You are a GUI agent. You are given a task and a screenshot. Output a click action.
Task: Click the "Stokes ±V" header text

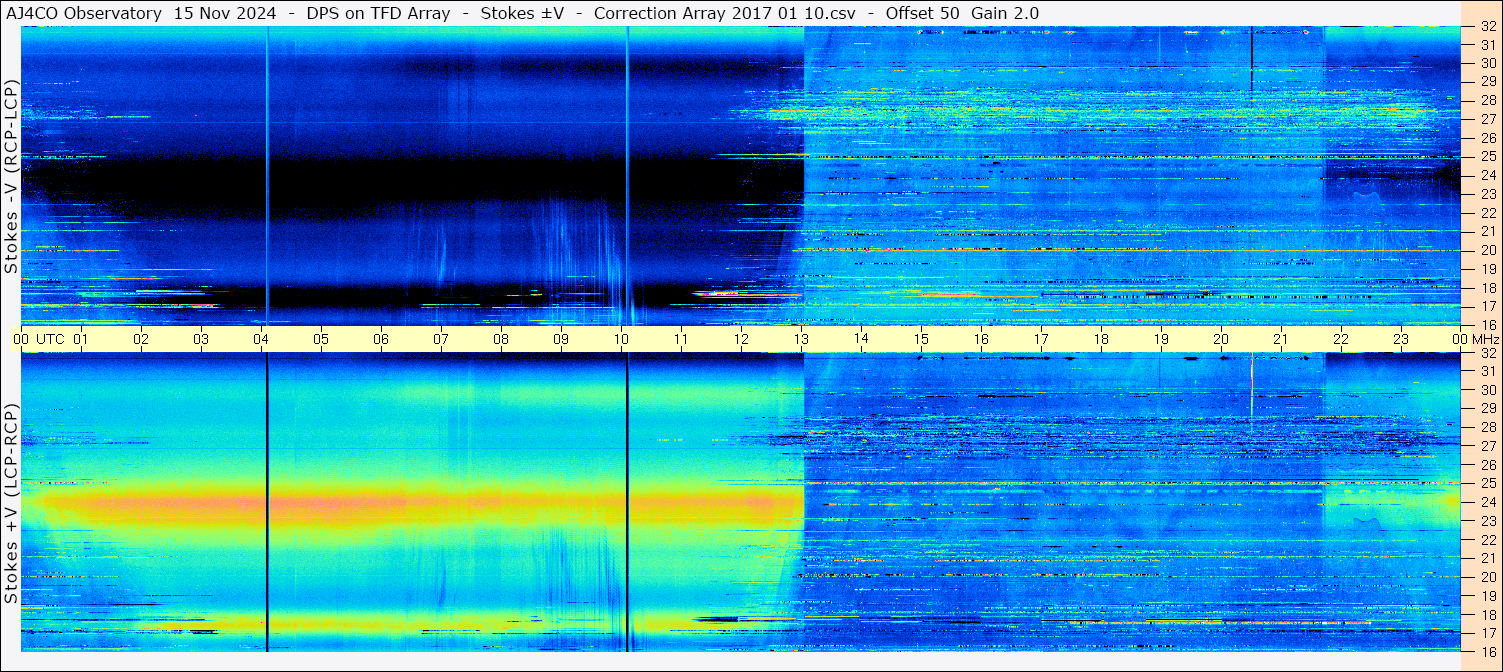(x=522, y=13)
